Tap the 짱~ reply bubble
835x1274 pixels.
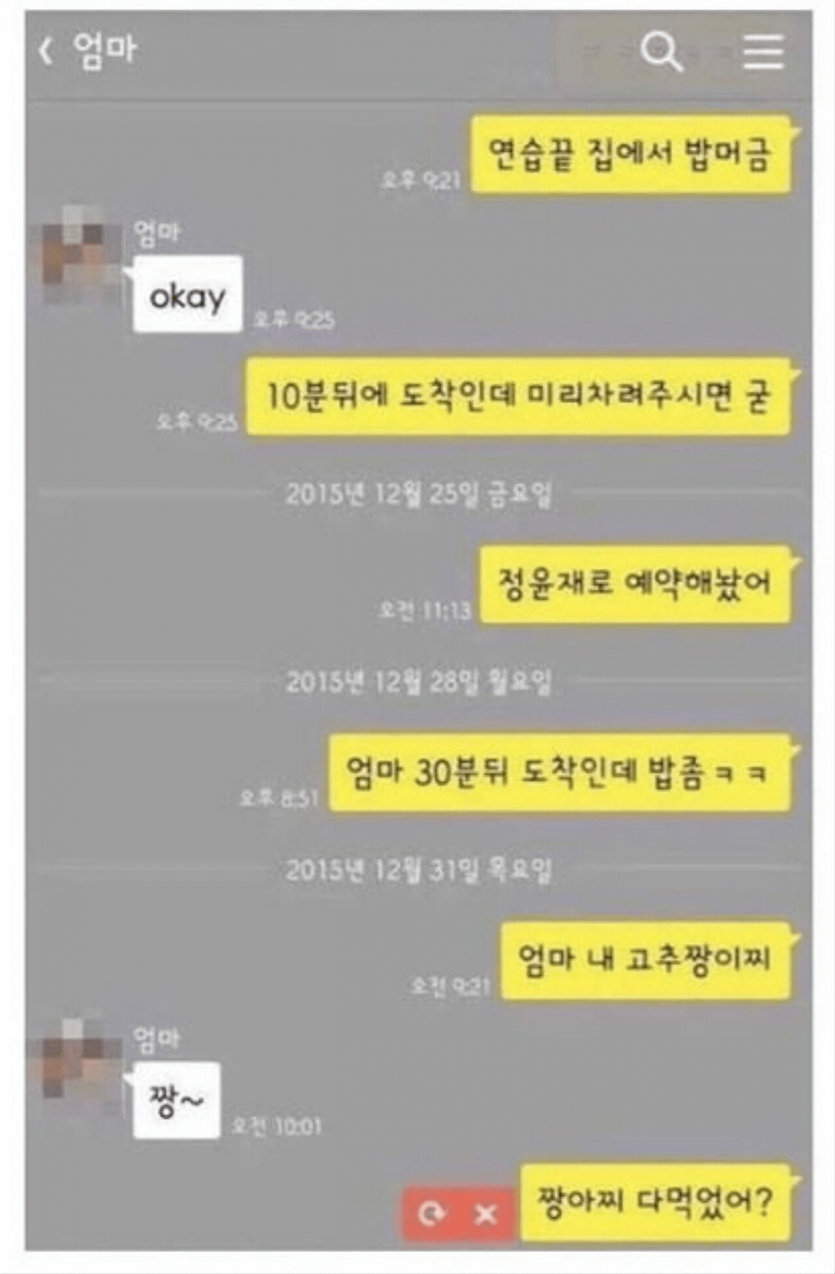point(176,1099)
